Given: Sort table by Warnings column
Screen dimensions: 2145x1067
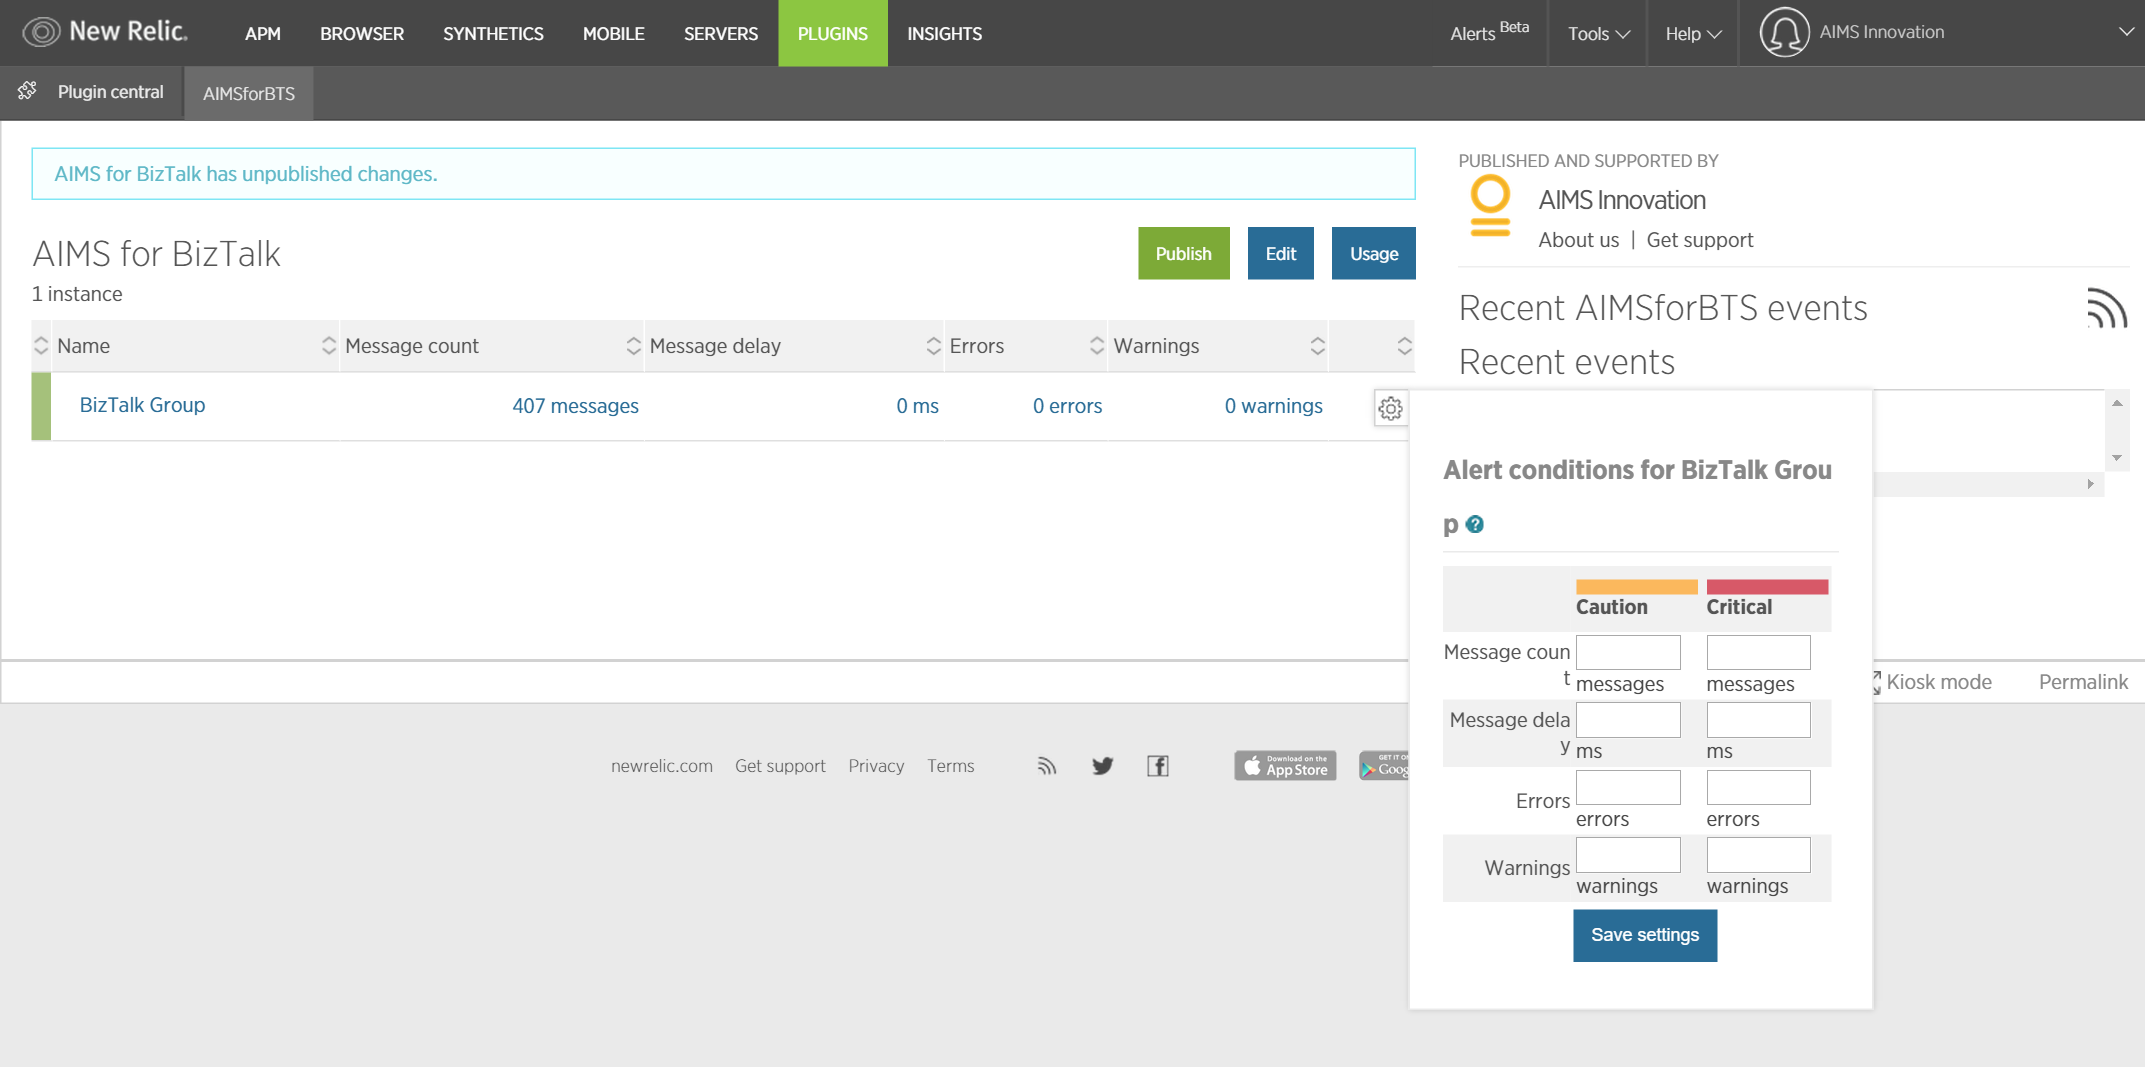Looking at the screenshot, I should tap(1218, 346).
